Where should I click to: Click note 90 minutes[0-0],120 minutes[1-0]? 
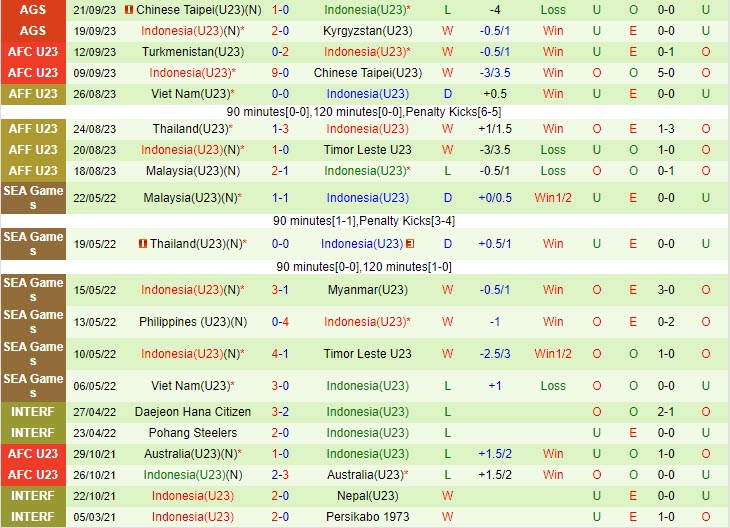click(x=364, y=267)
